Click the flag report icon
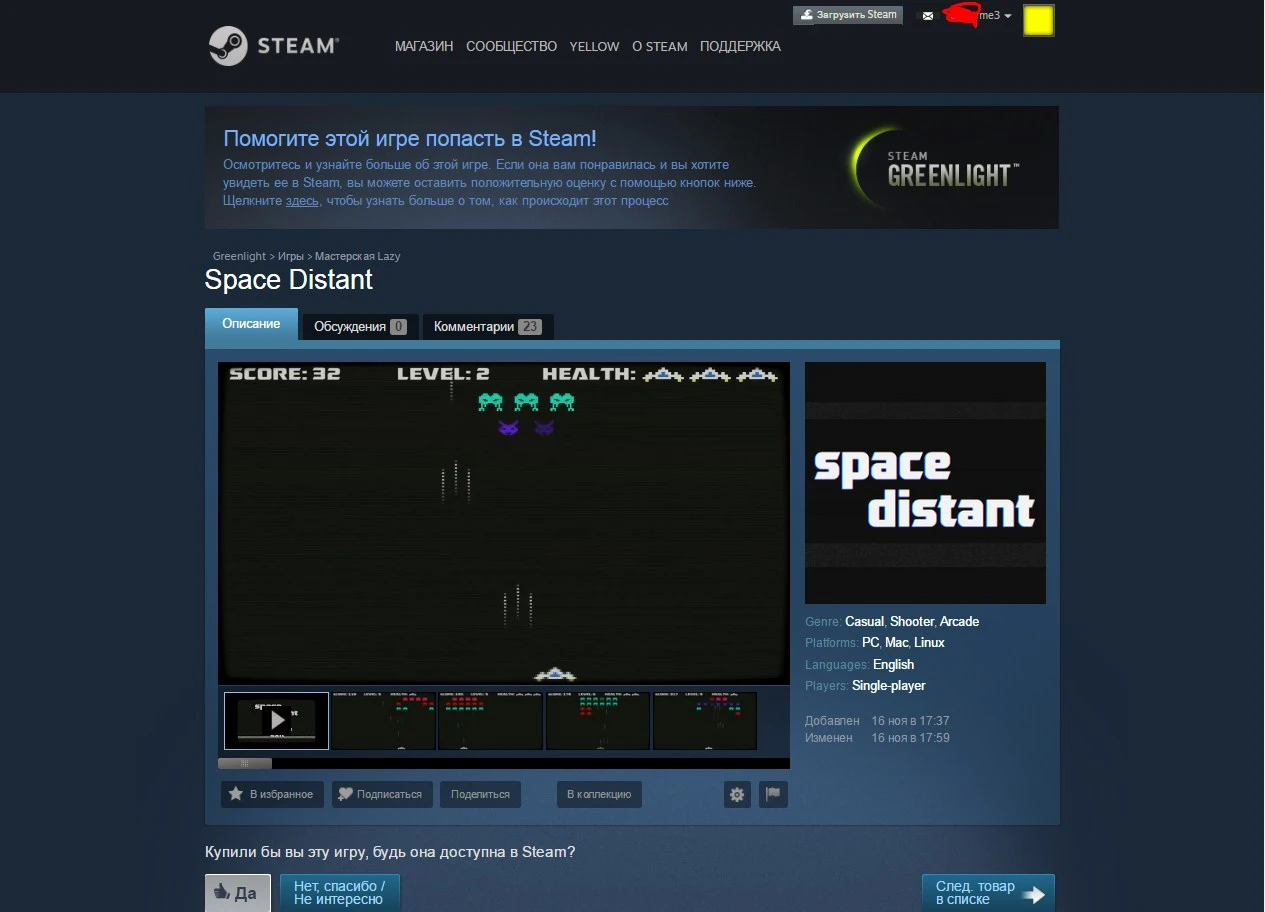This screenshot has width=1265, height=912. coord(773,794)
